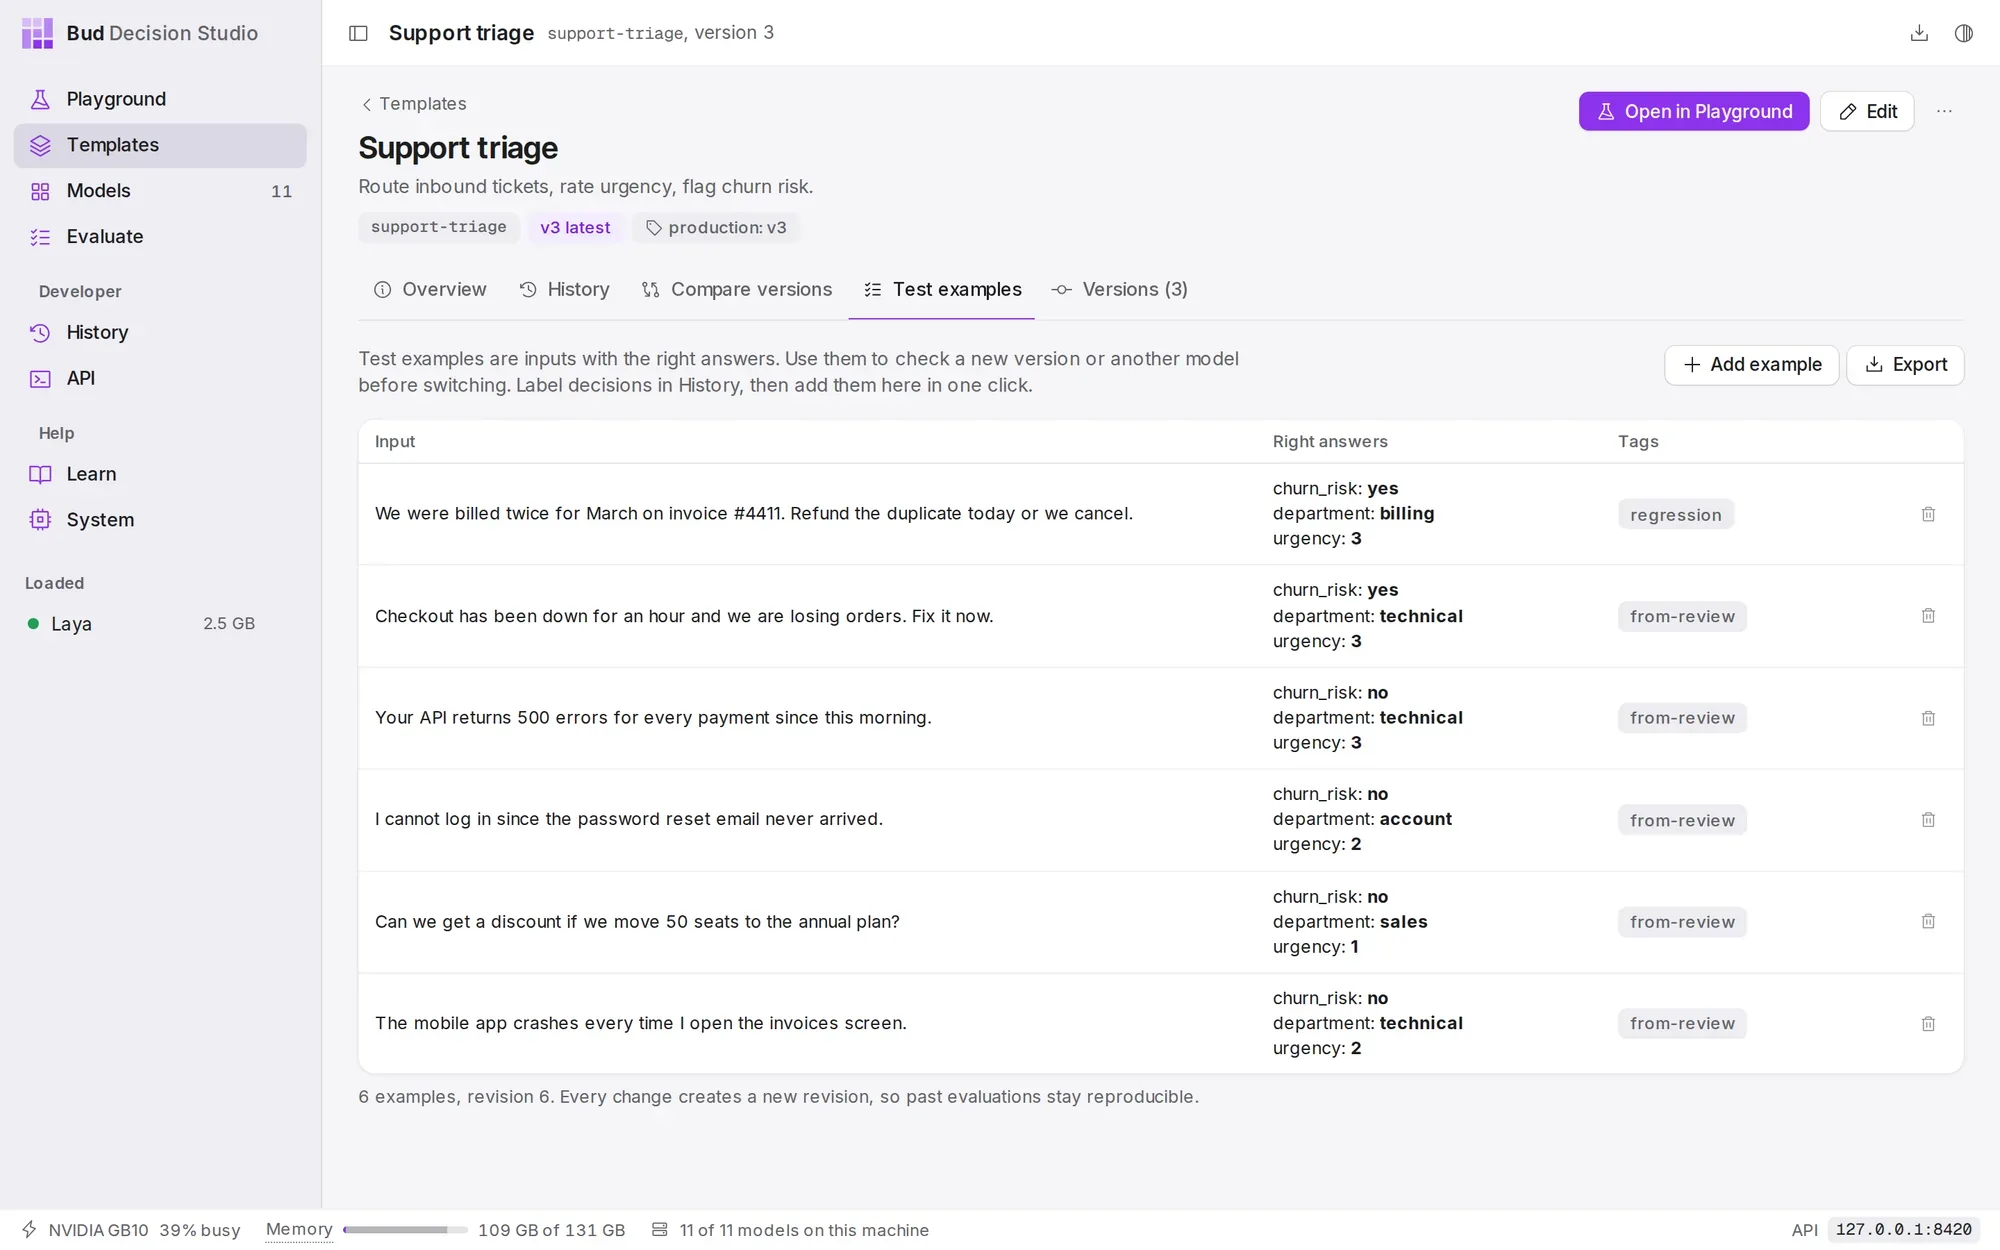Click the tag icon in production chip
This screenshot has height=1250, width=2000.
[x=654, y=228]
